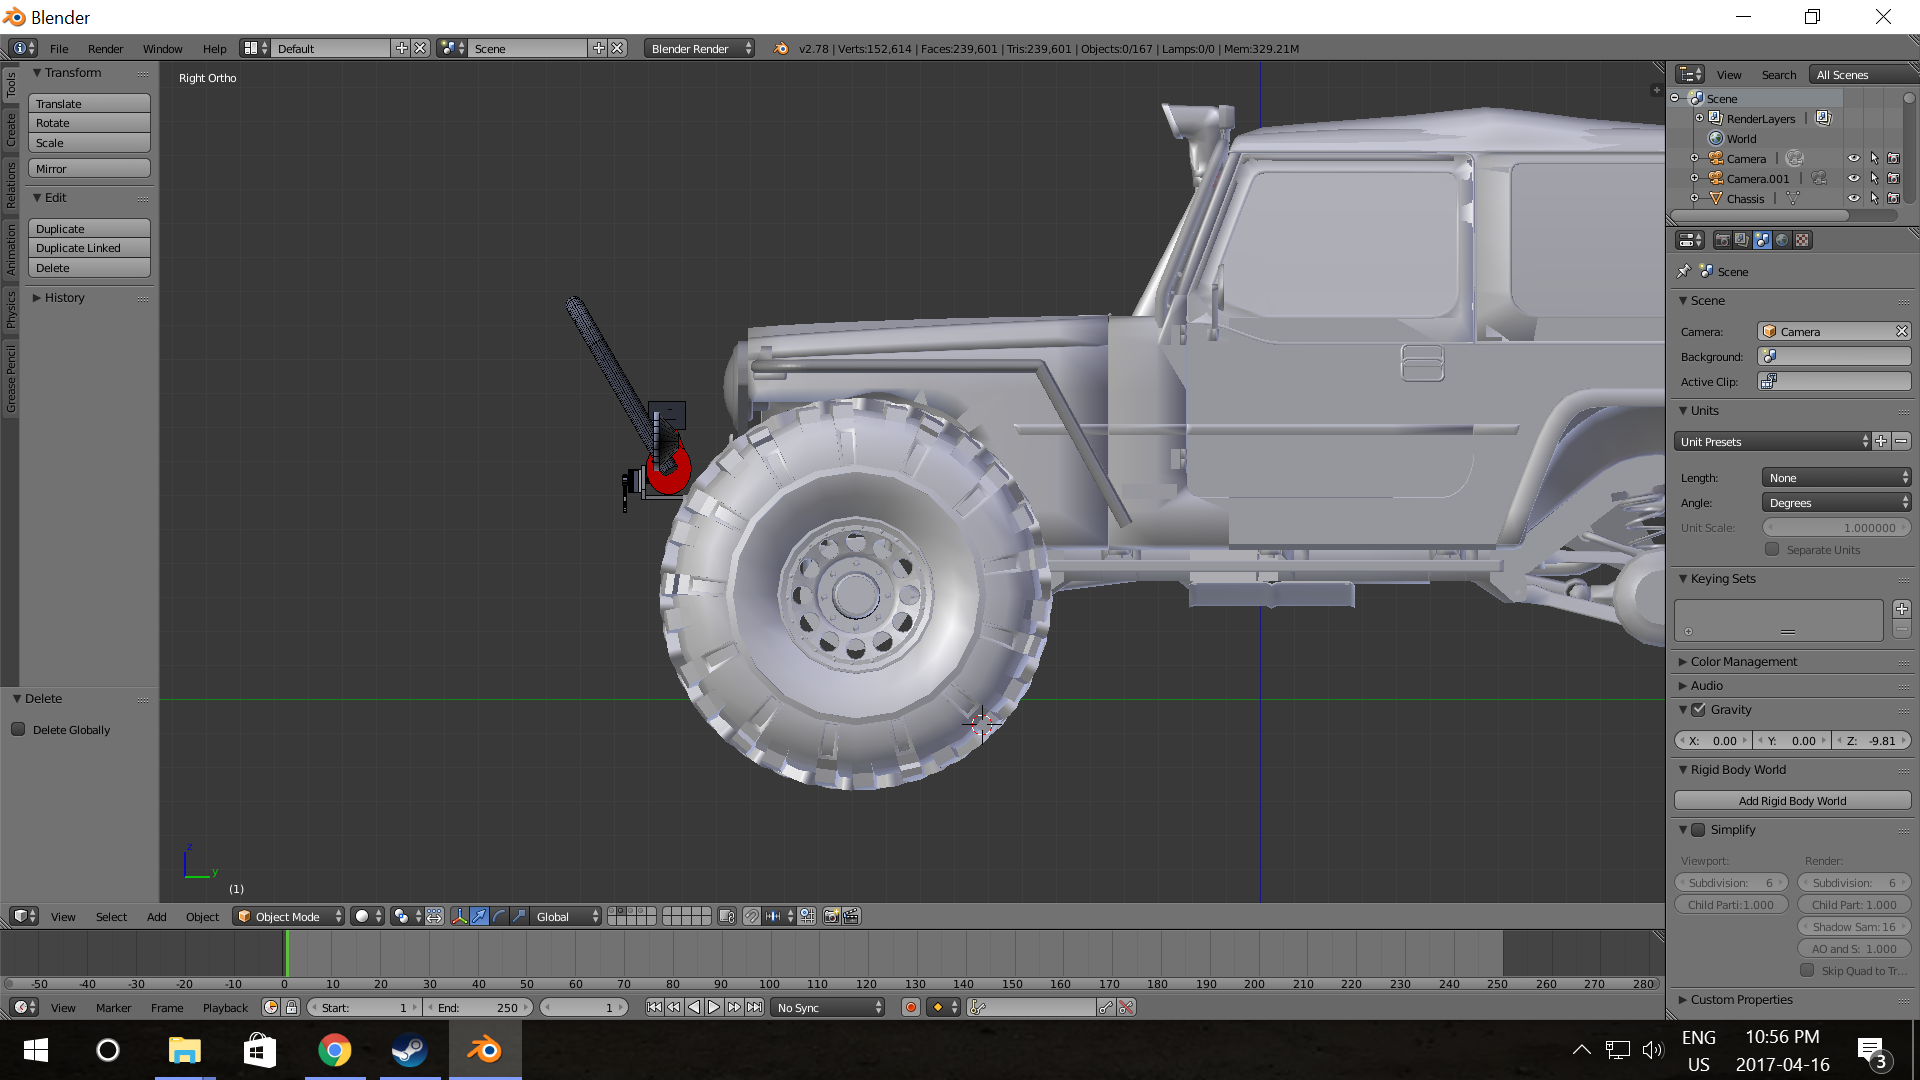1920x1080 pixels.
Task: Click the OpenGL render image camera icon
Action: 831,916
